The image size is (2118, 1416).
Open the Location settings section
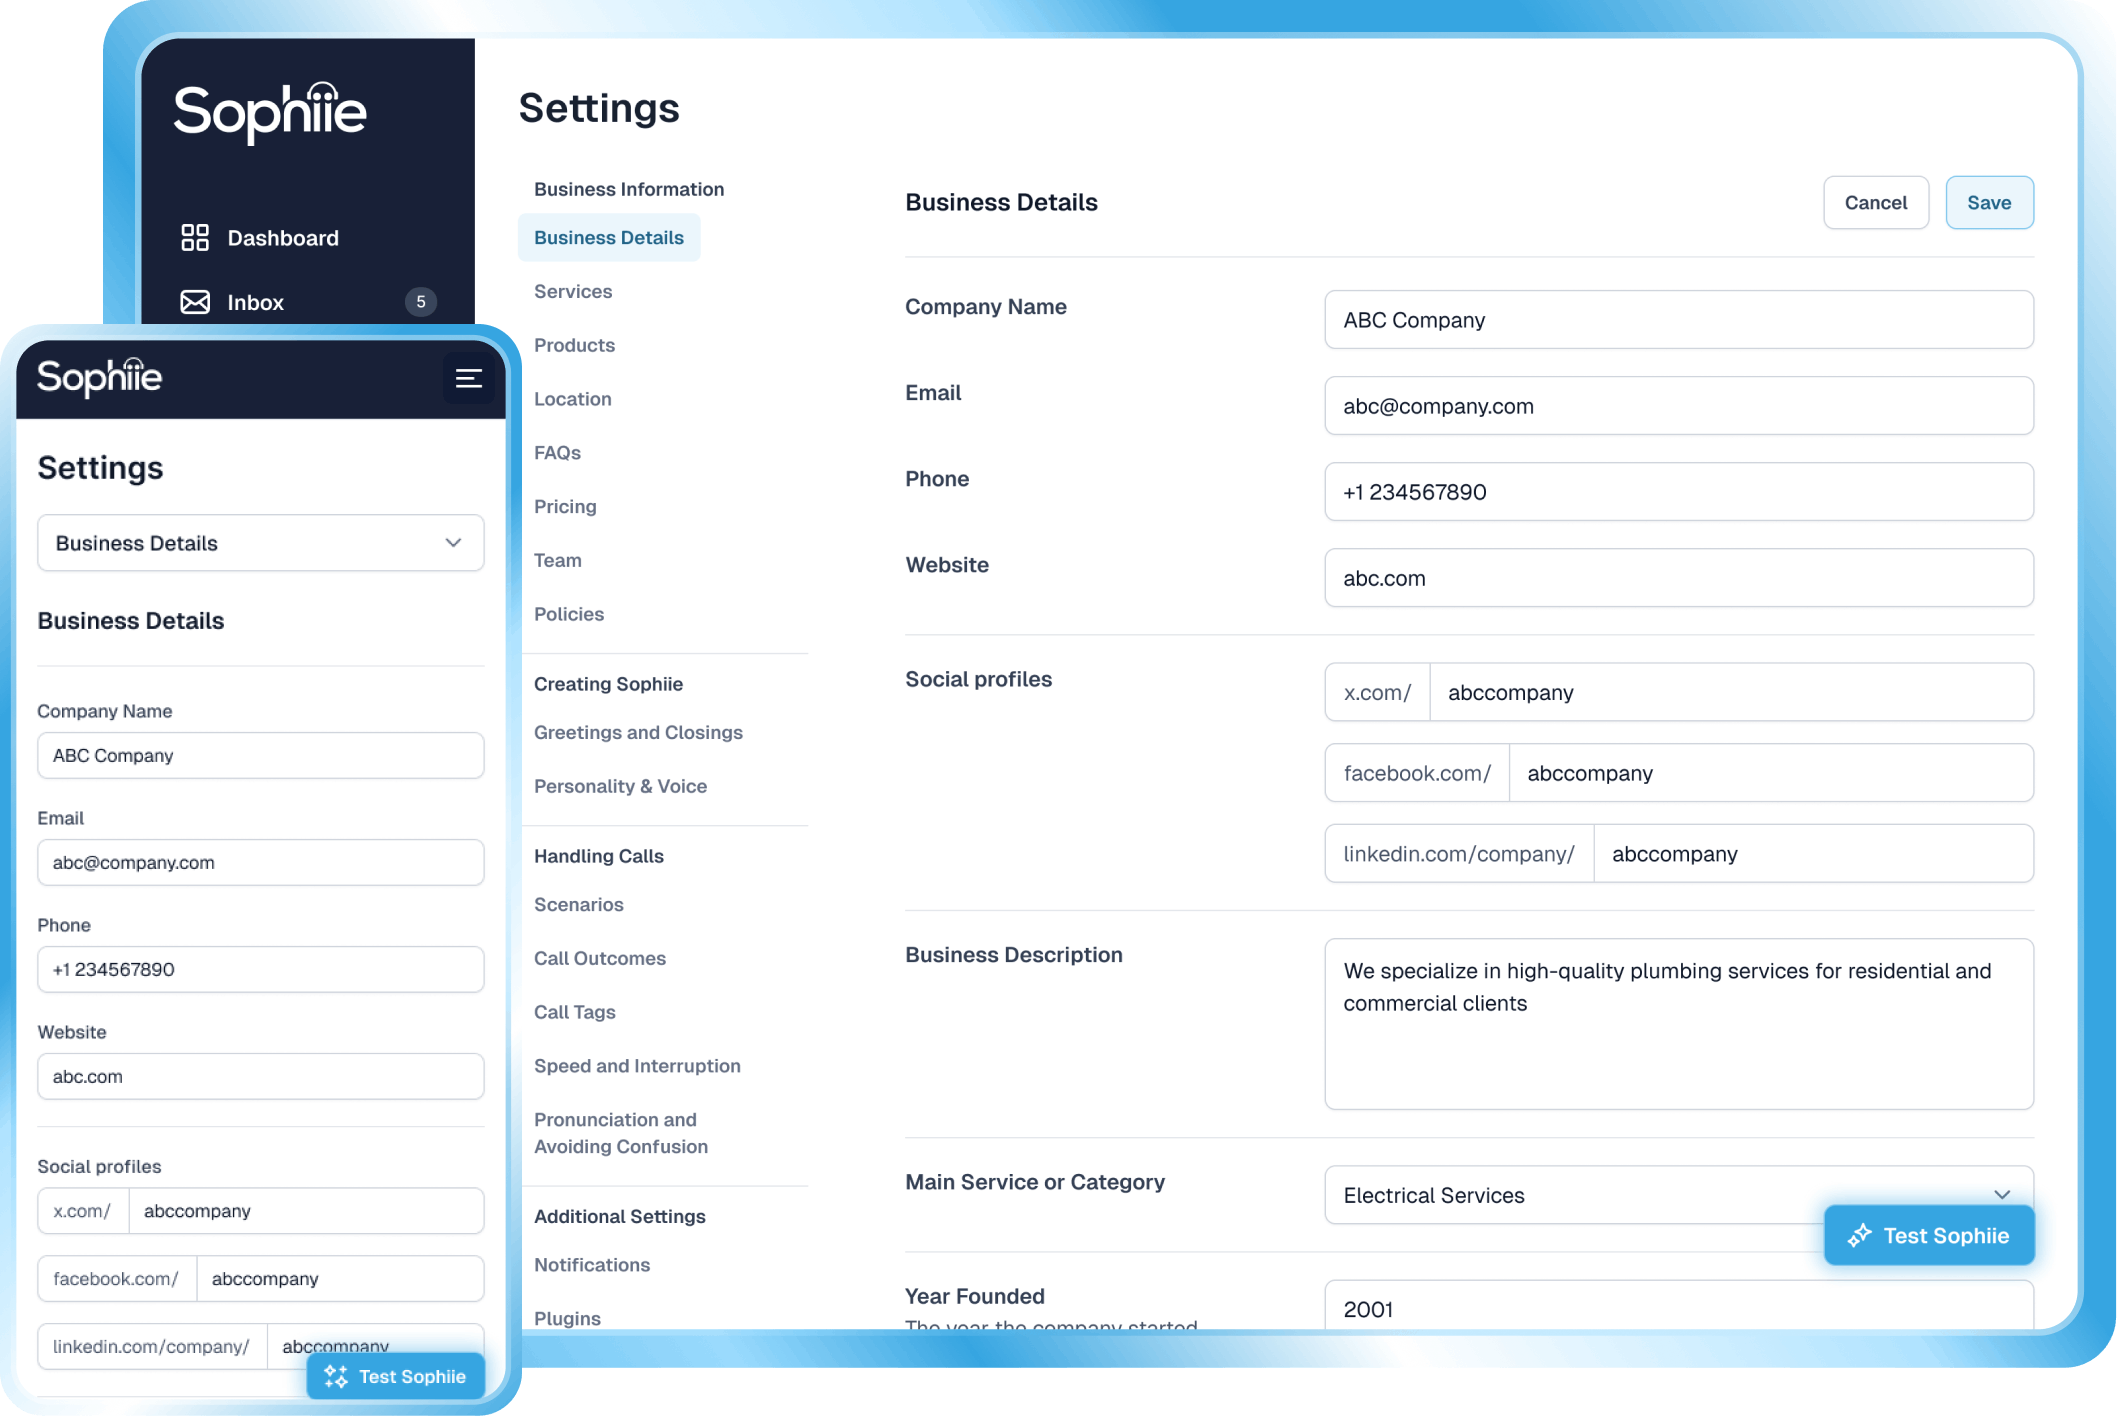point(572,399)
